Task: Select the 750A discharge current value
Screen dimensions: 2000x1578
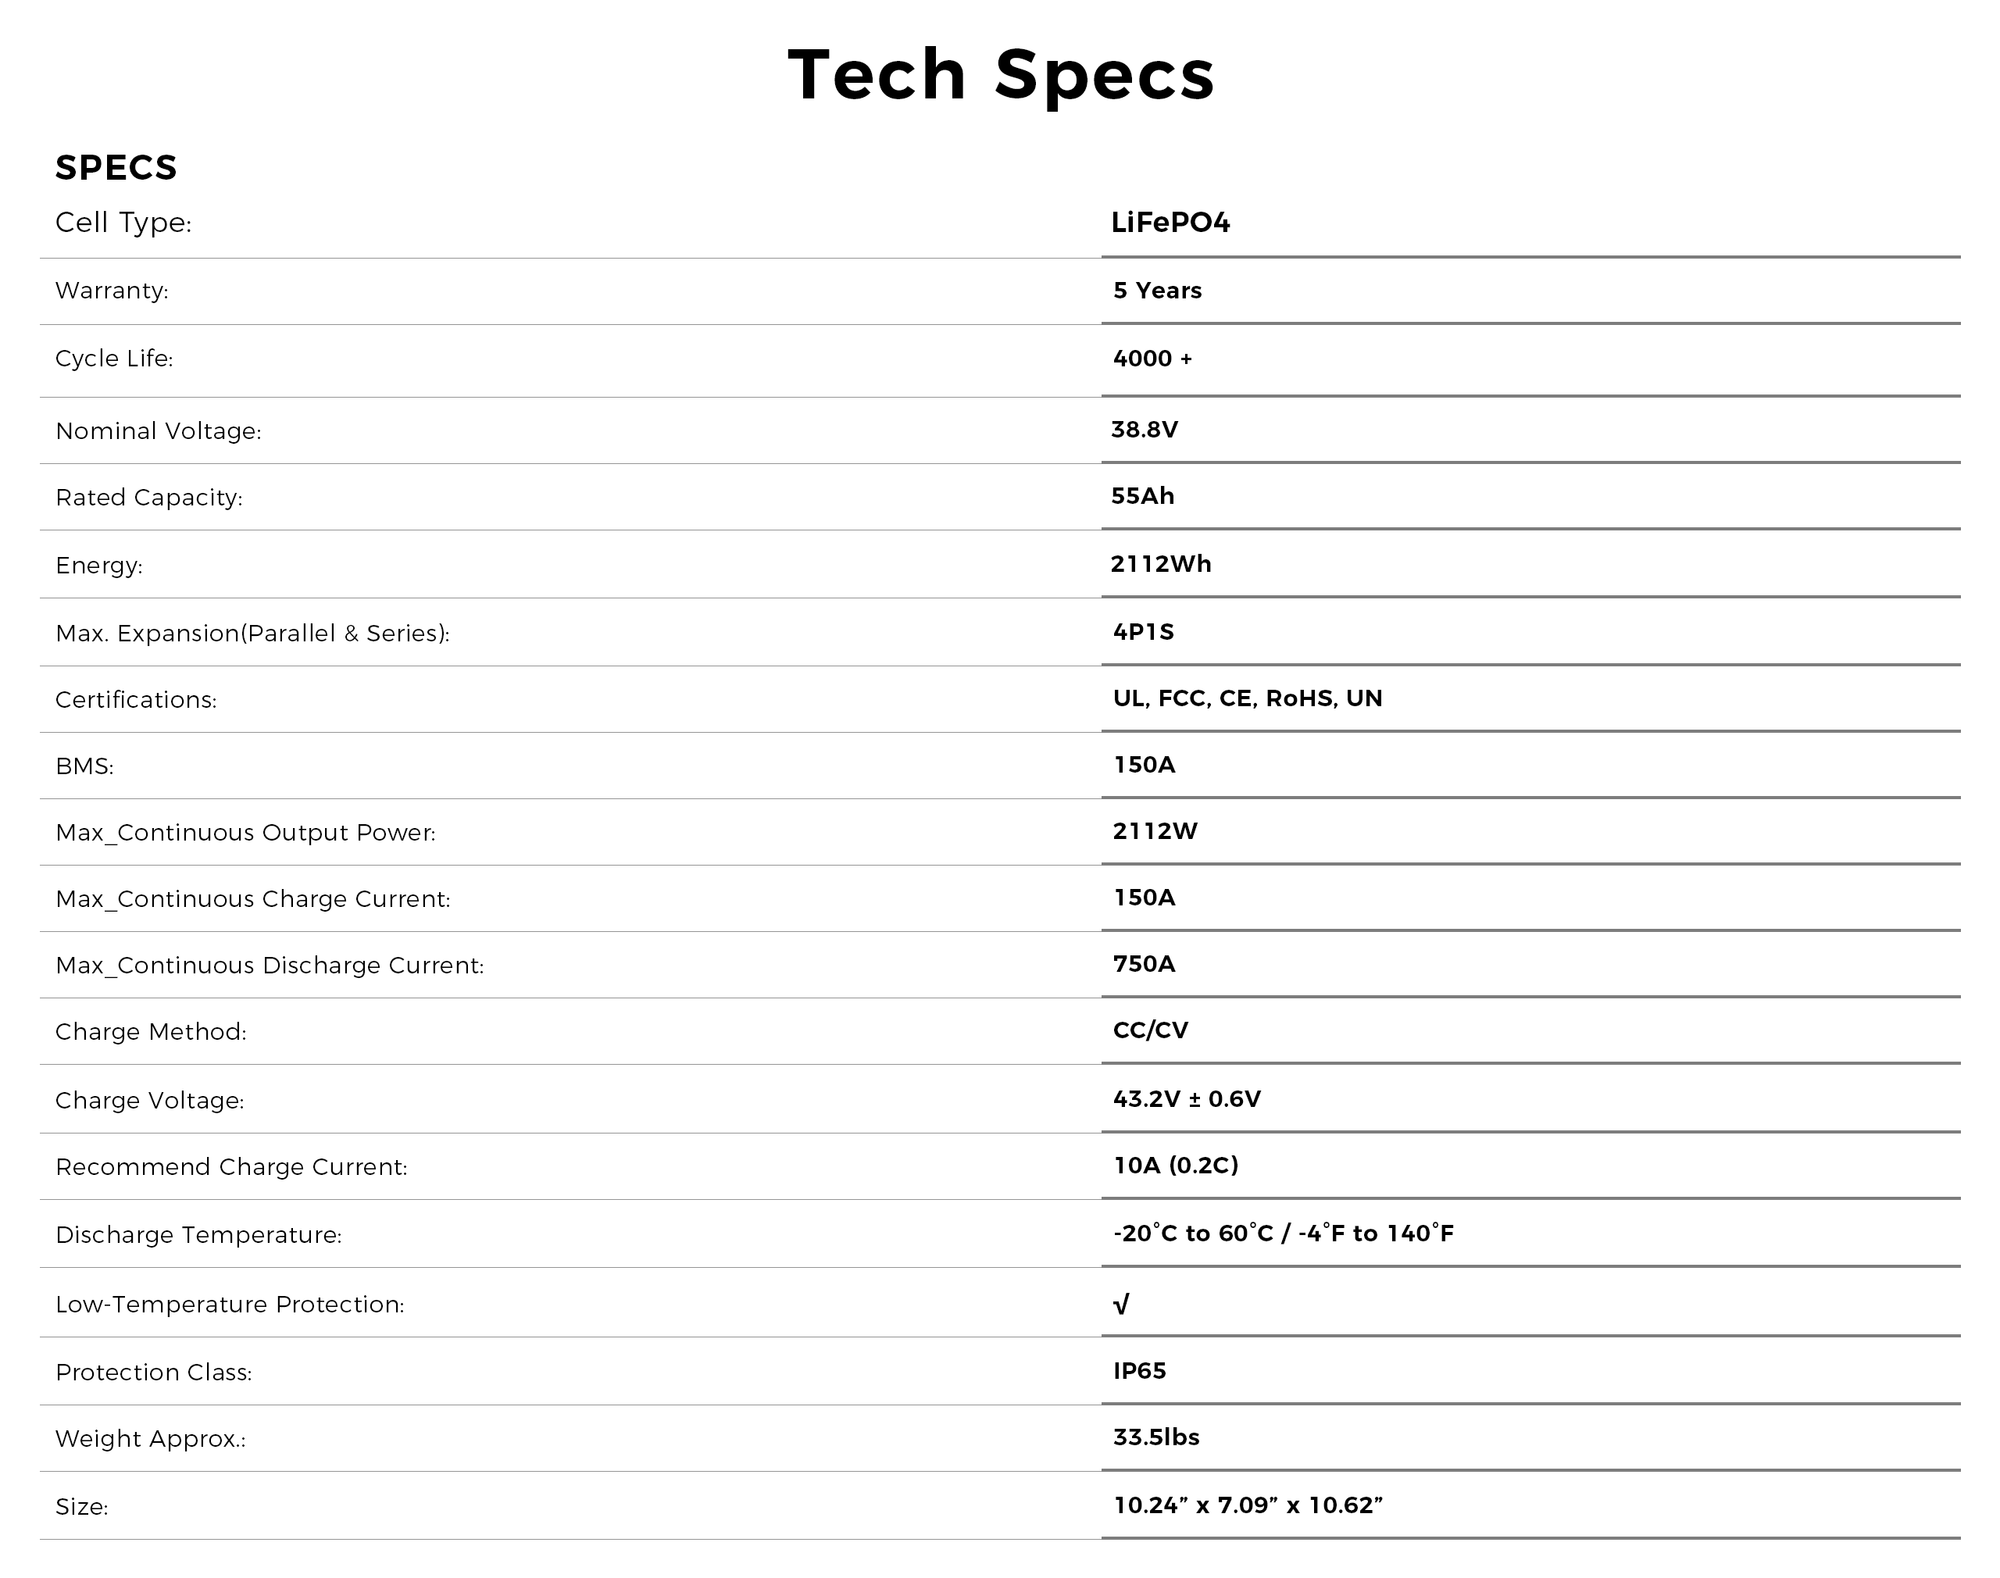Action: [1144, 964]
